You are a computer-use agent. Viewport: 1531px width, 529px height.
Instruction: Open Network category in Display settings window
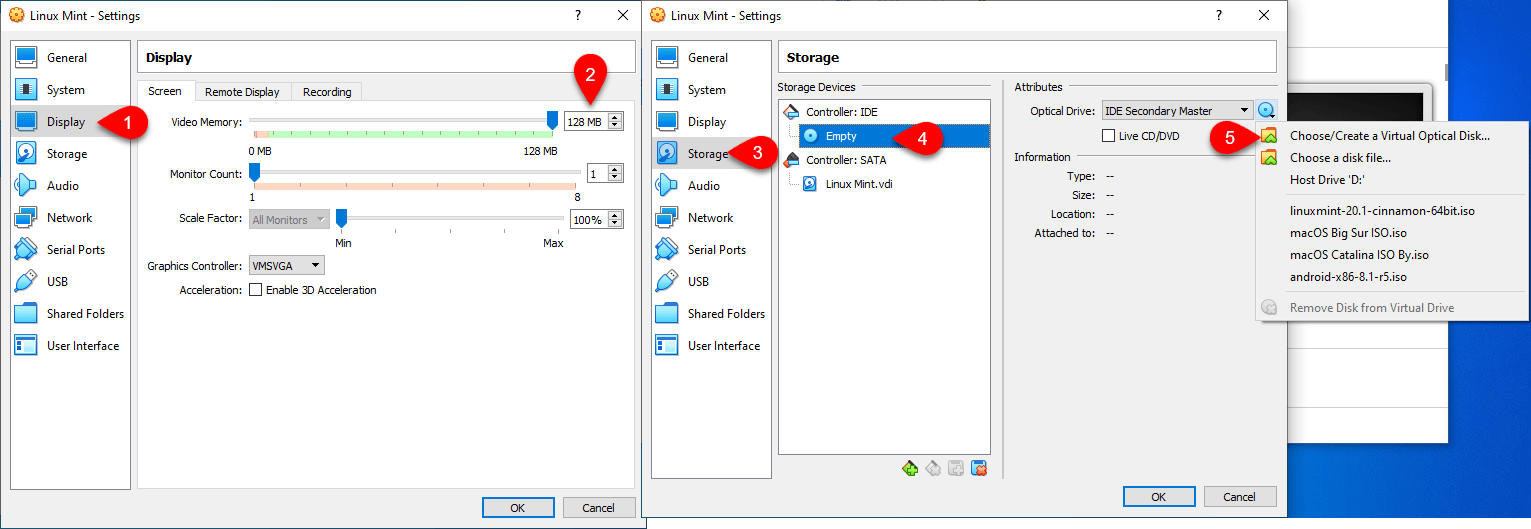70,218
